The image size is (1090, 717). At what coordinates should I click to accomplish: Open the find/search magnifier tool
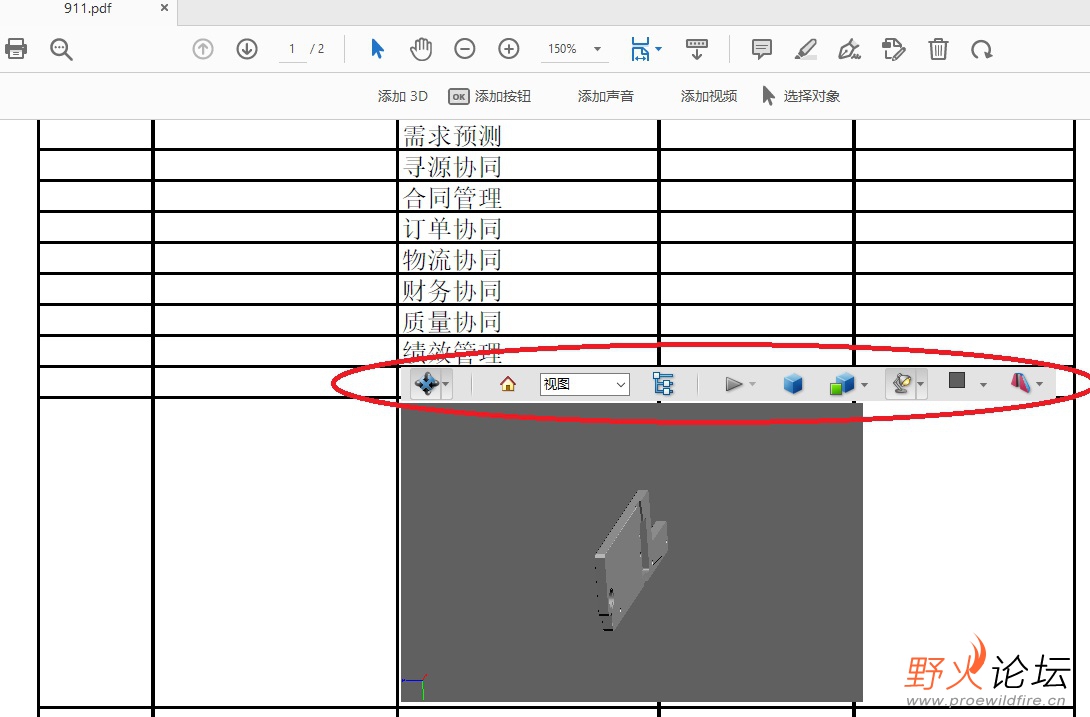pyautogui.click(x=61, y=49)
